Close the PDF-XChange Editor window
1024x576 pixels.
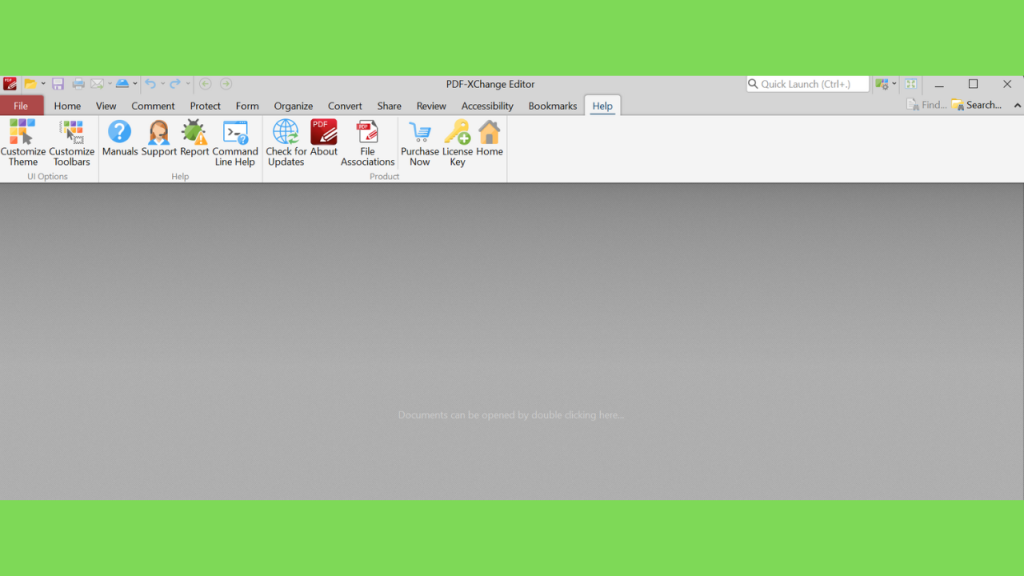(1007, 84)
